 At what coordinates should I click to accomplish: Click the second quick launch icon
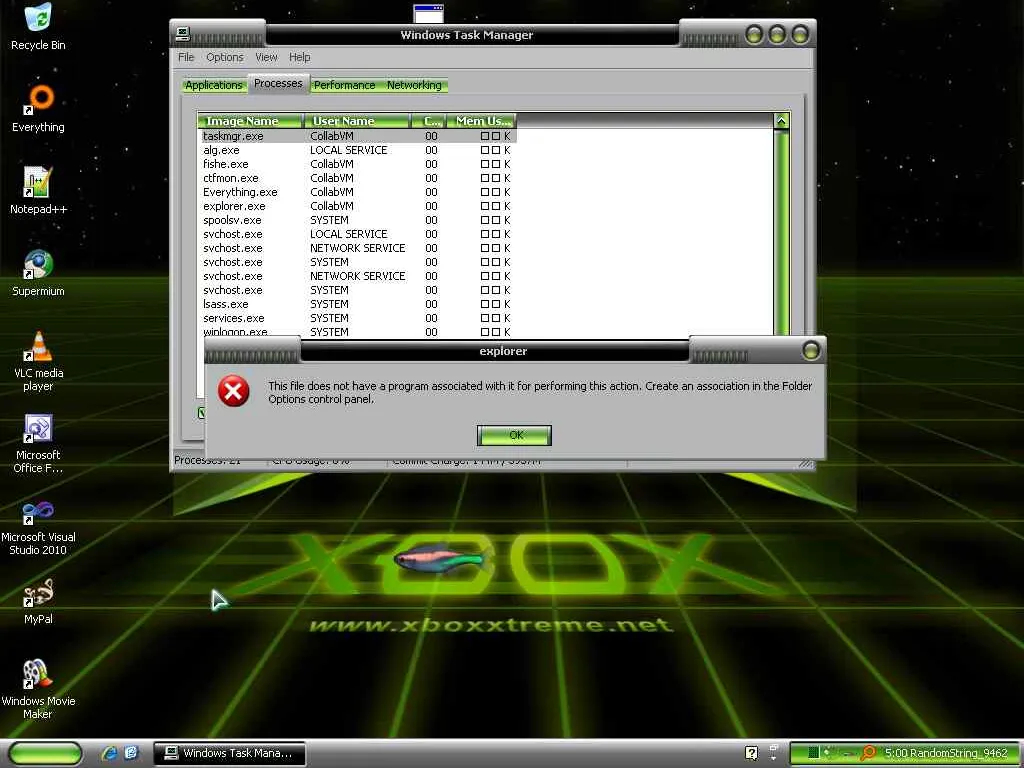pyautogui.click(x=131, y=753)
